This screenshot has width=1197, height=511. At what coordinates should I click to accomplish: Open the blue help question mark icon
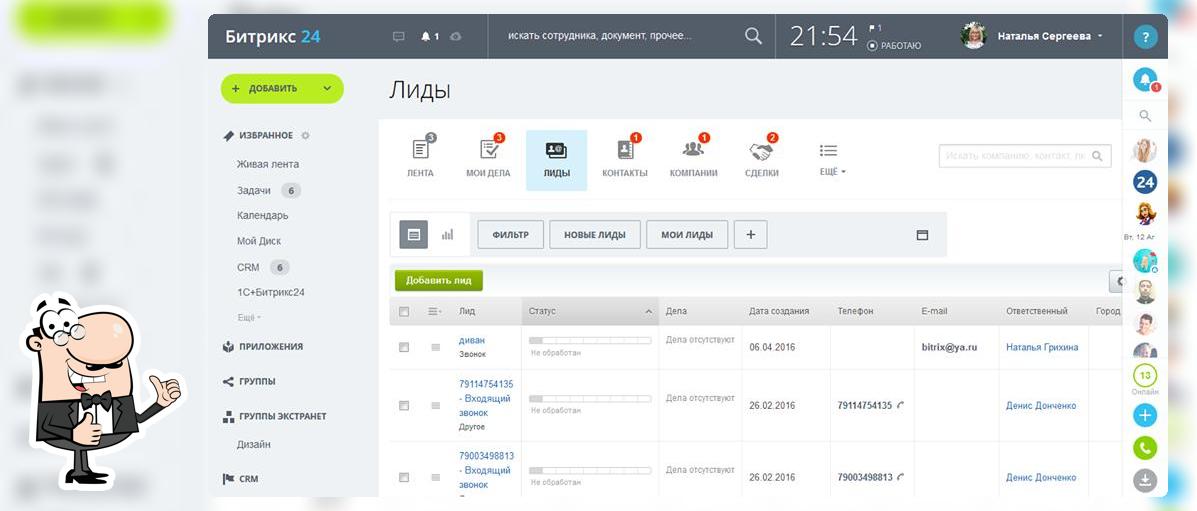[x=1145, y=37]
